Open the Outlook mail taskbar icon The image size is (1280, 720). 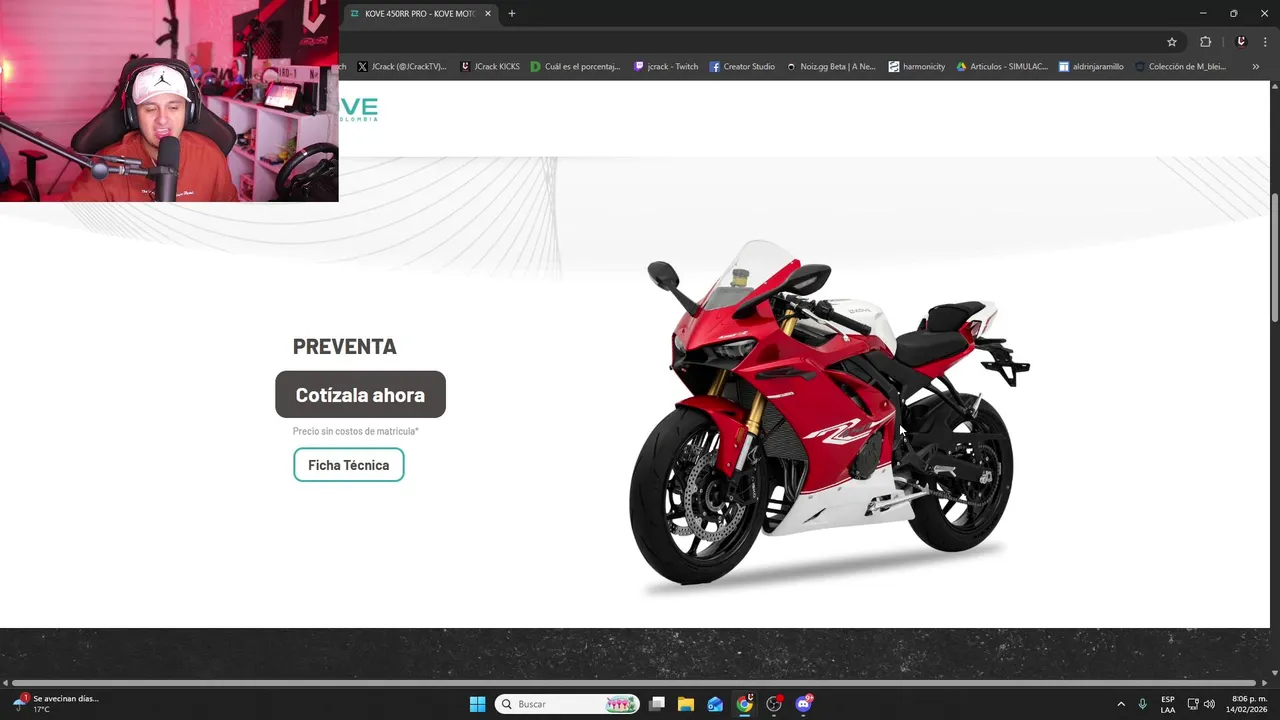715,704
